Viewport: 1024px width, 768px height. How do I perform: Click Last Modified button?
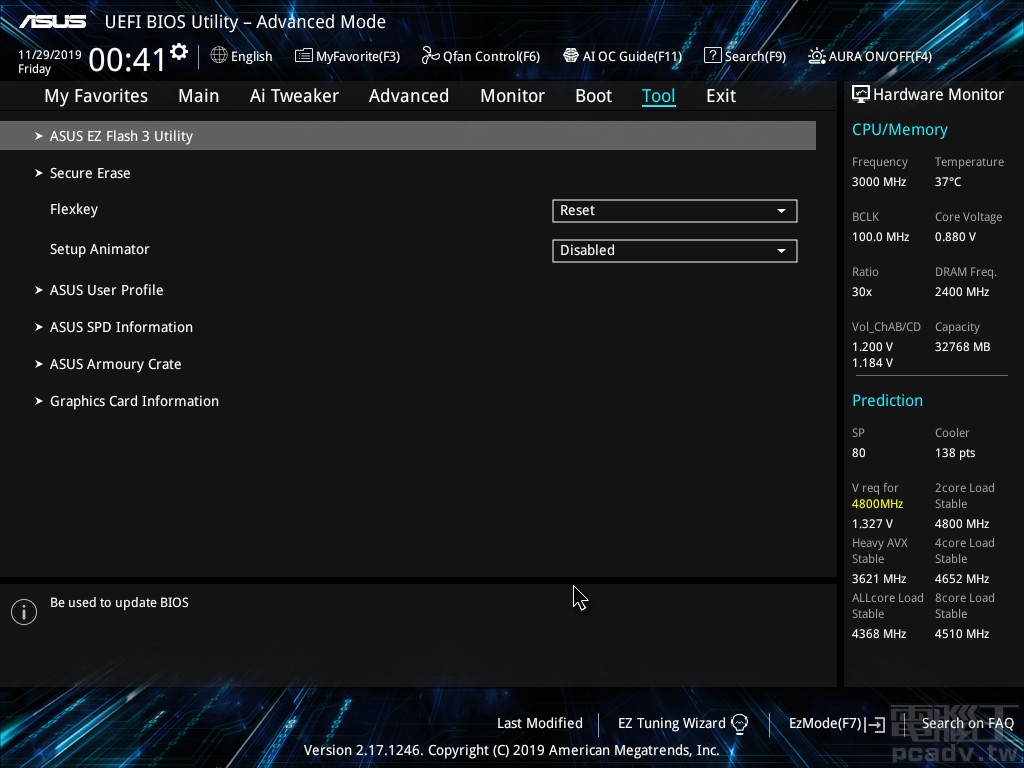(539, 724)
